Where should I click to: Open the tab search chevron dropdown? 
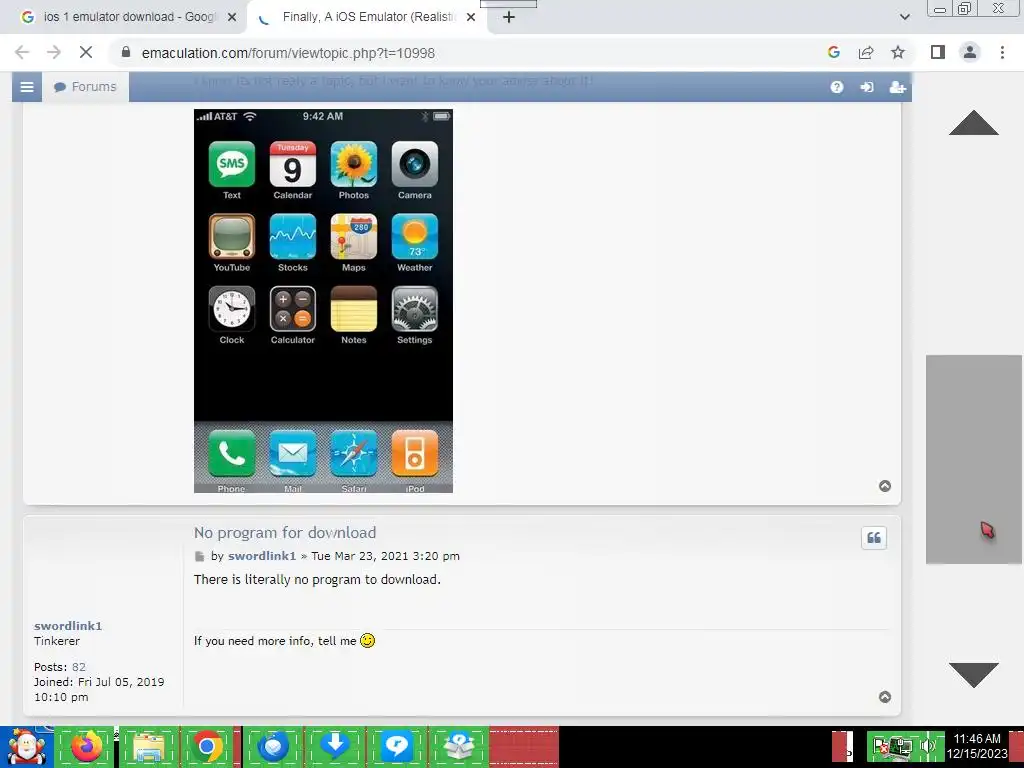point(904,17)
